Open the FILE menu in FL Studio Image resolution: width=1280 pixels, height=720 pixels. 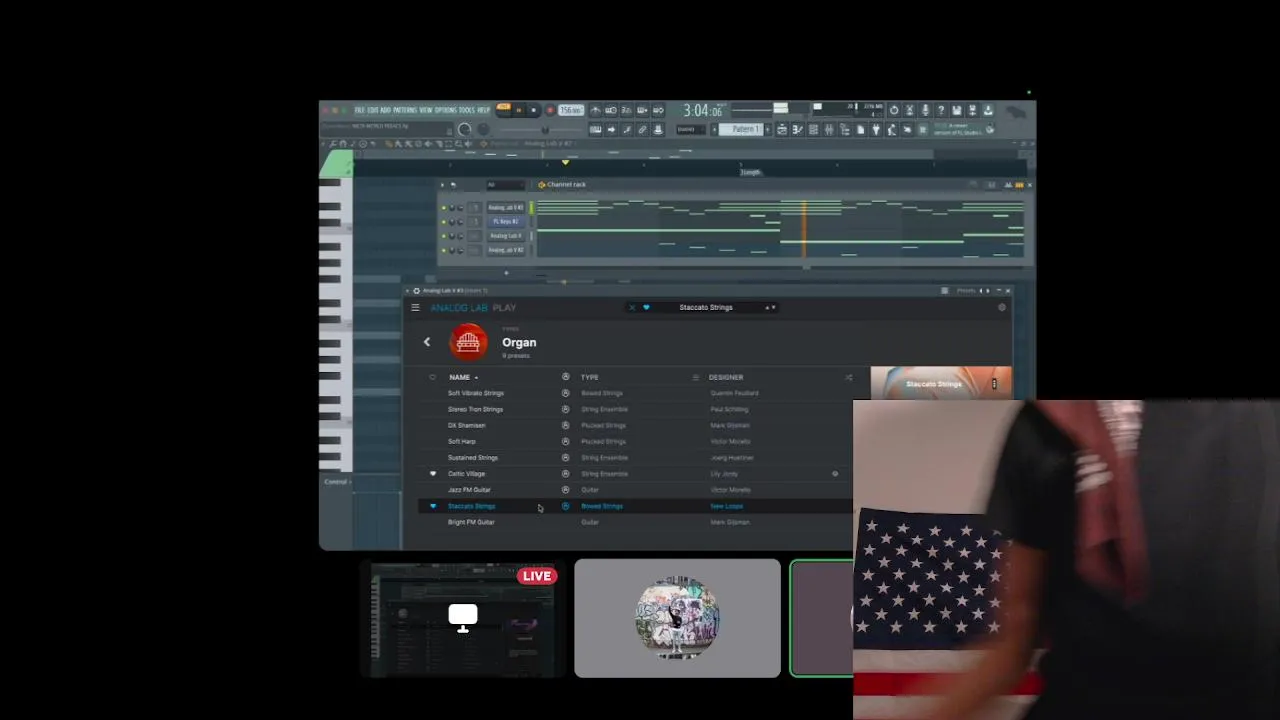(x=360, y=110)
